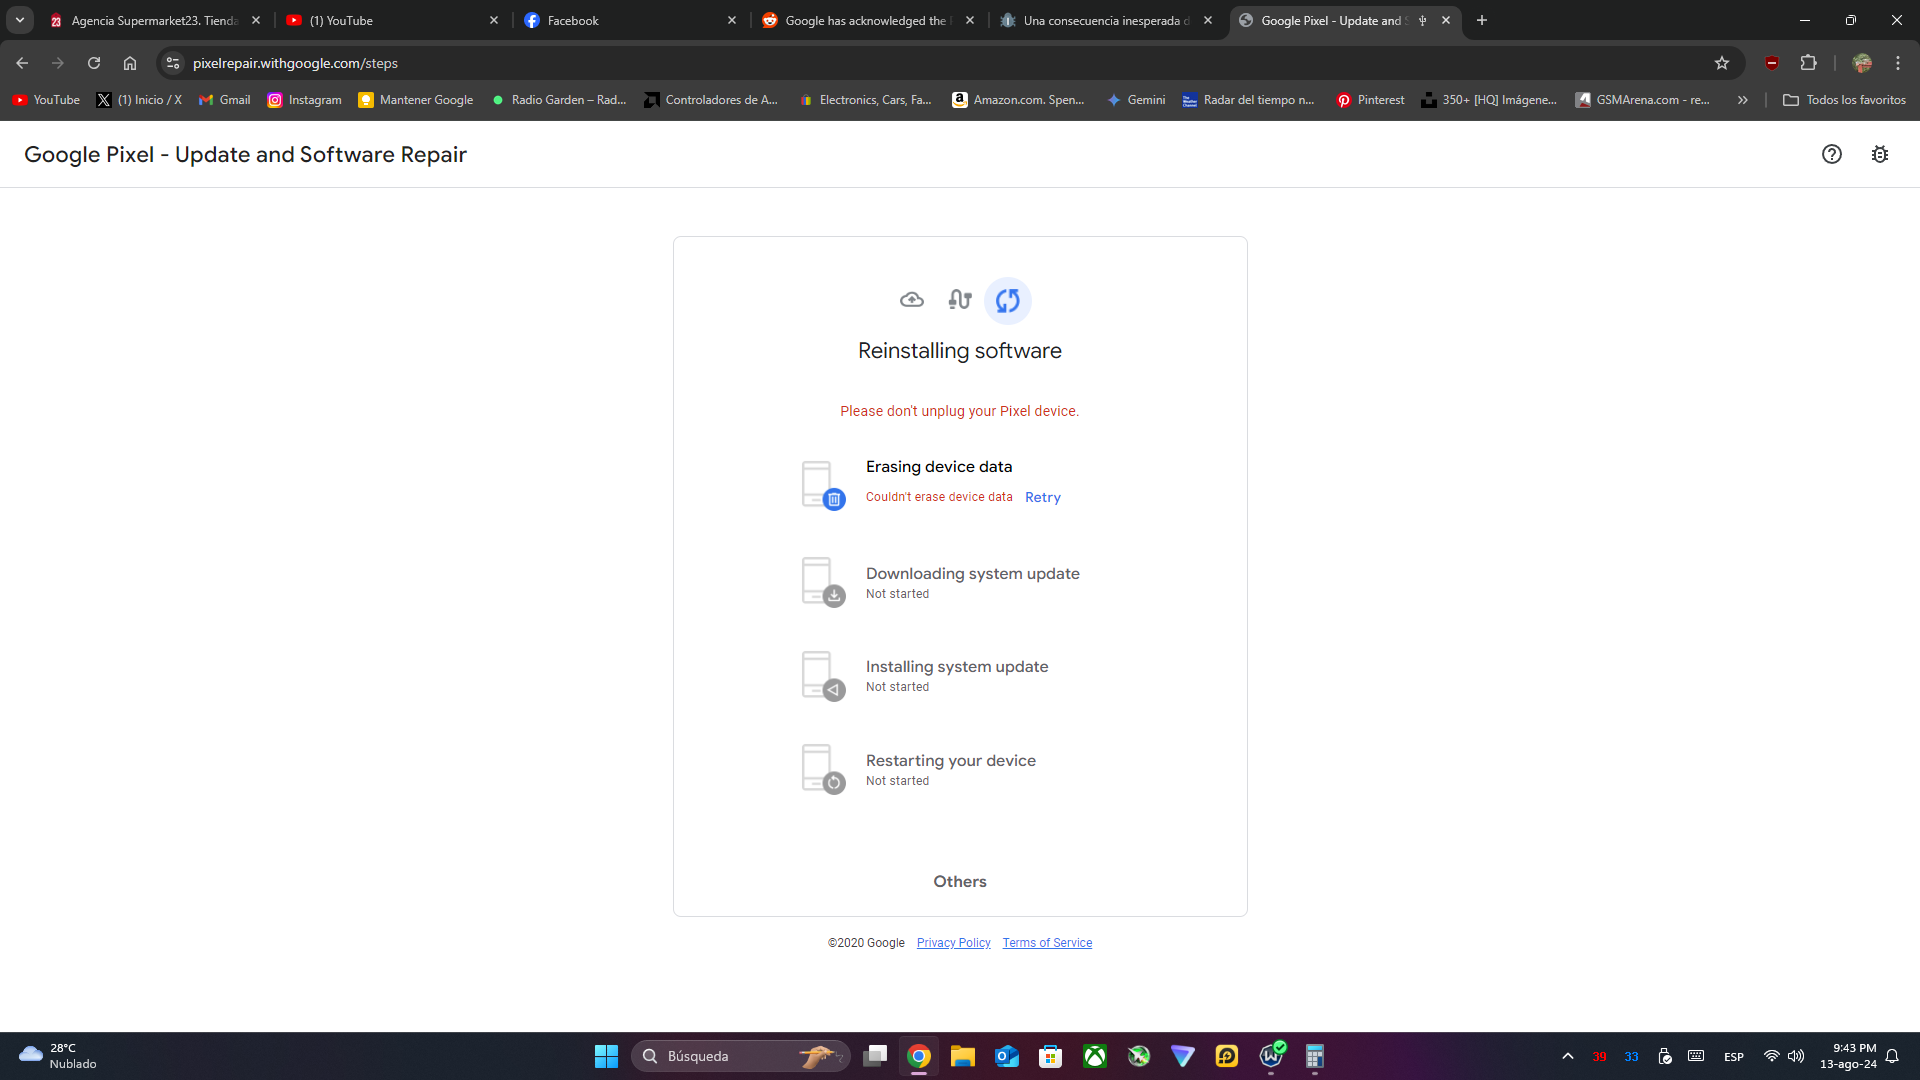Screen dimensions: 1920x1080
Task: Bookmark this page with star icon
Action: click(x=1722, y=63)
